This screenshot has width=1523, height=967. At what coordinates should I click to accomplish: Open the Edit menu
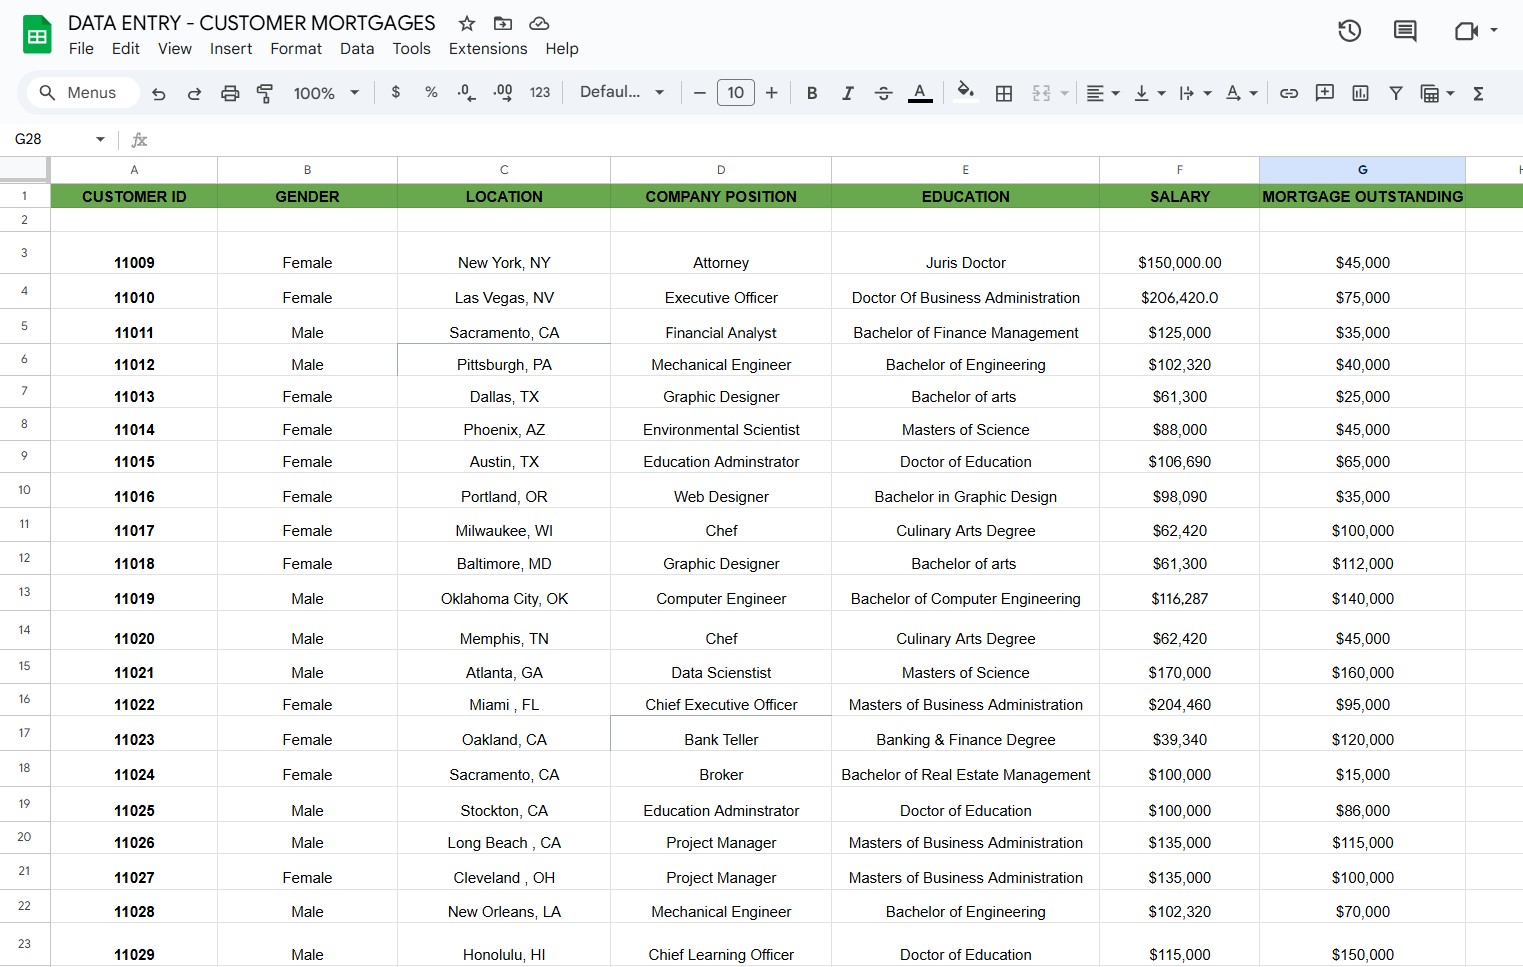pyautogui.click(x=126, y=49)
